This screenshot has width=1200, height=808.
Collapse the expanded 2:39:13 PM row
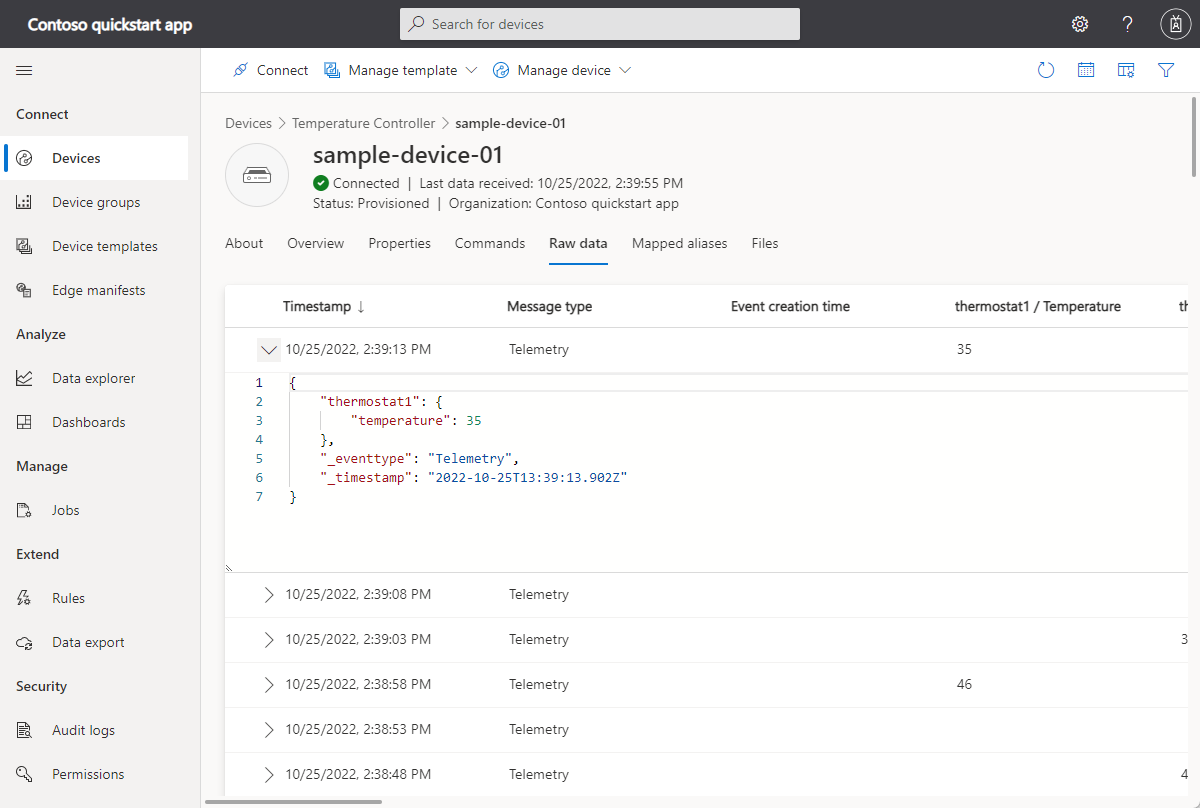(x=268, y=350)
